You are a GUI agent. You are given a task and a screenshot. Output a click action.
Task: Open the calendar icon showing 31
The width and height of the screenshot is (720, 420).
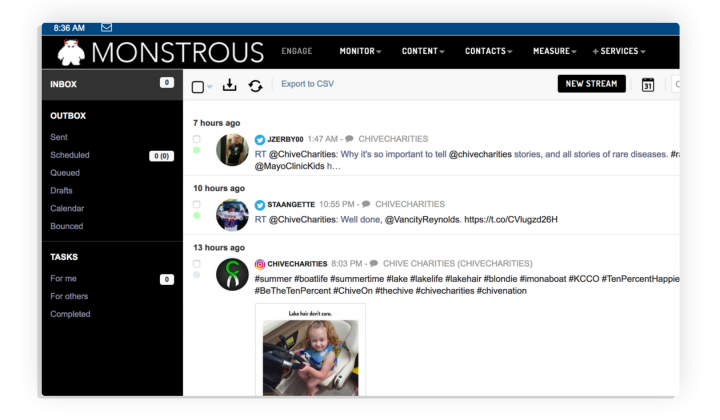click(x=647, y=84)
